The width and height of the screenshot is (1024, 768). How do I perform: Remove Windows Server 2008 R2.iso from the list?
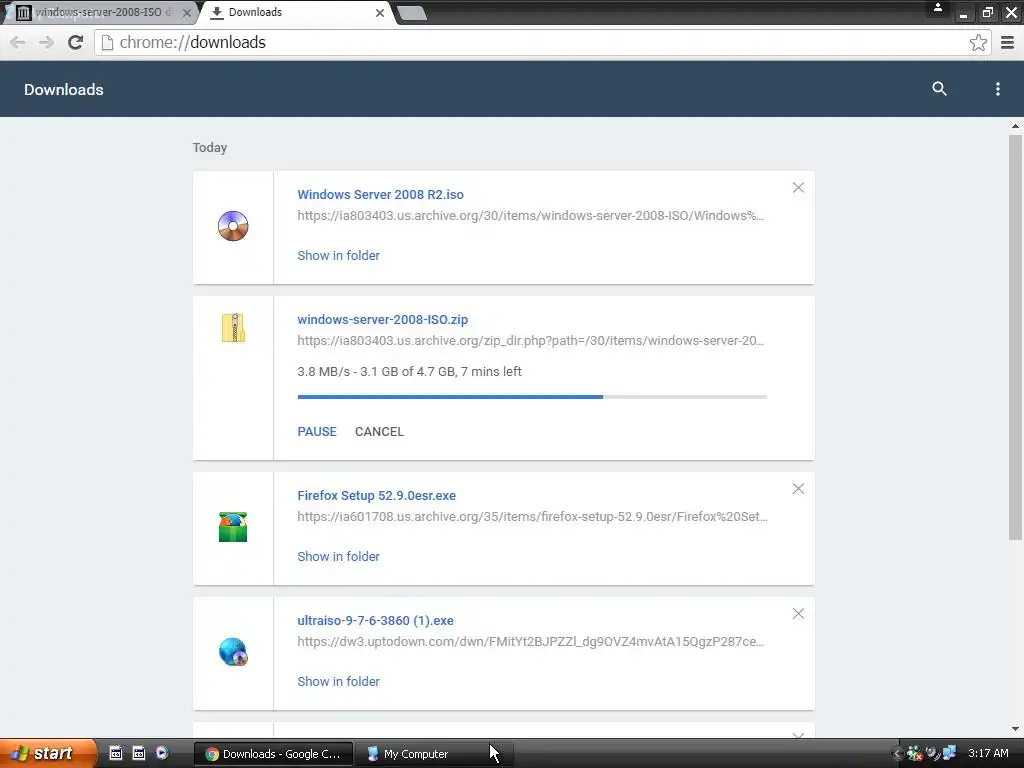[x=798, y=188]
